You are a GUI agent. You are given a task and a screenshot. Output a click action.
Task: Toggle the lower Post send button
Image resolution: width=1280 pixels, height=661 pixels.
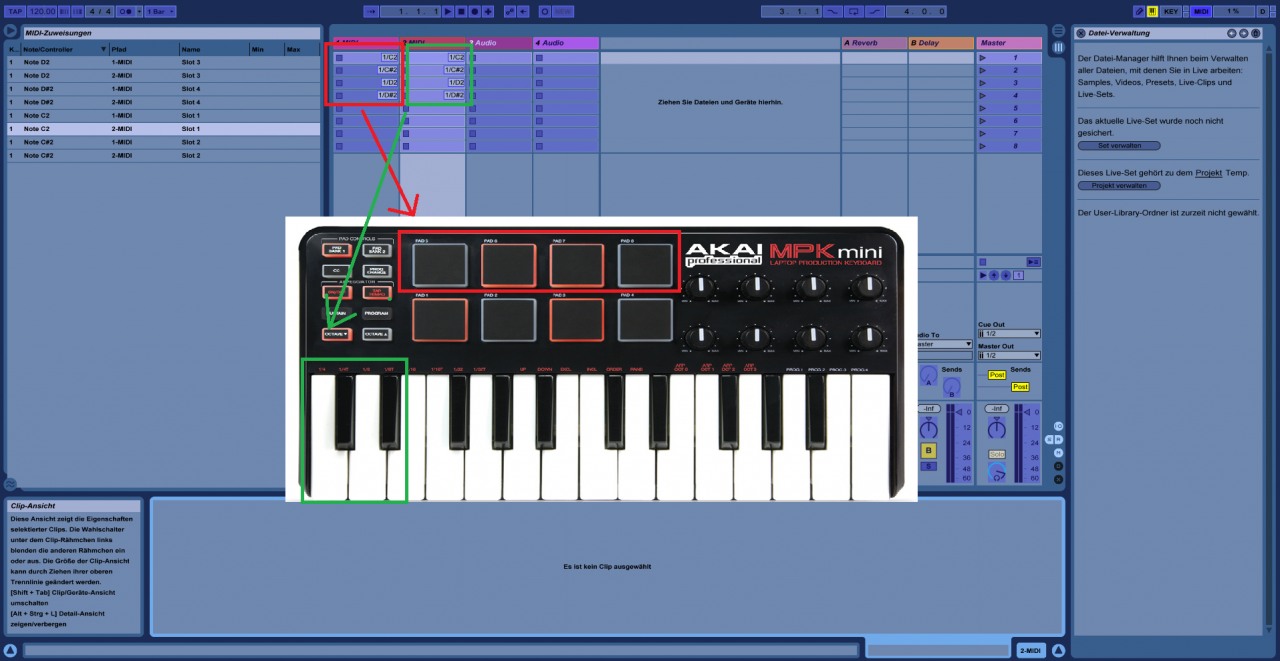[x=1020, y=387]
